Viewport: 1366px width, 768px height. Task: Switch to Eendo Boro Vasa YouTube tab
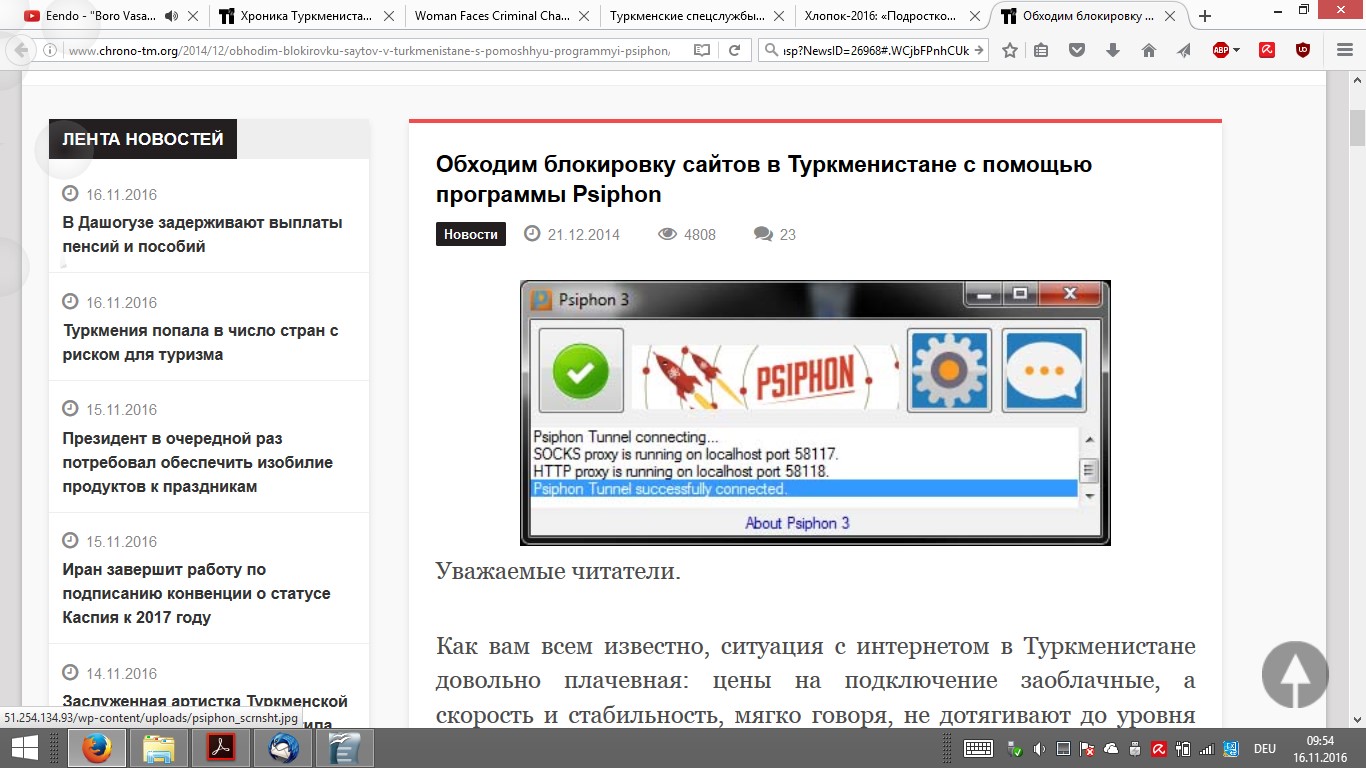tap(101, 16)
